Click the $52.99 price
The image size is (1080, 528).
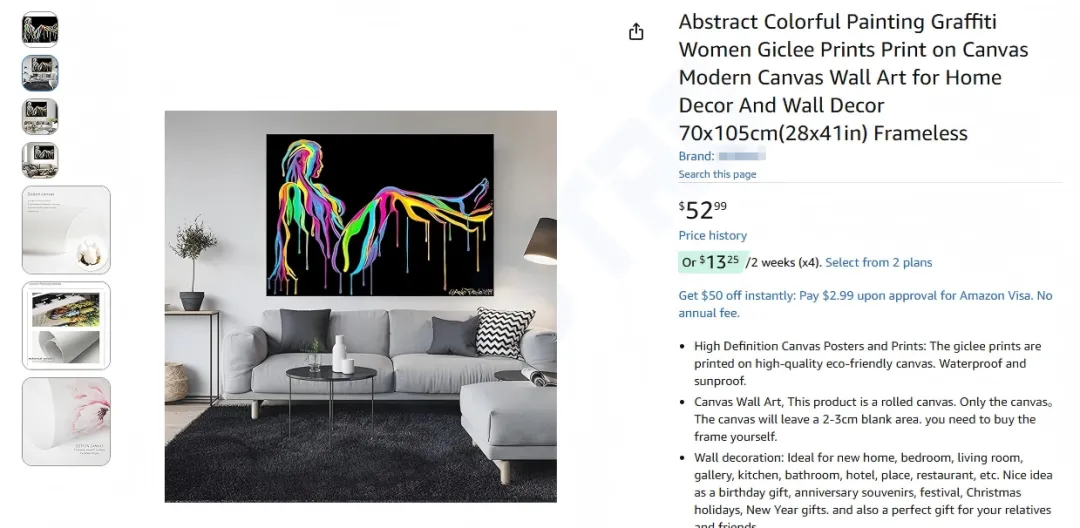[x=703, y=209]
